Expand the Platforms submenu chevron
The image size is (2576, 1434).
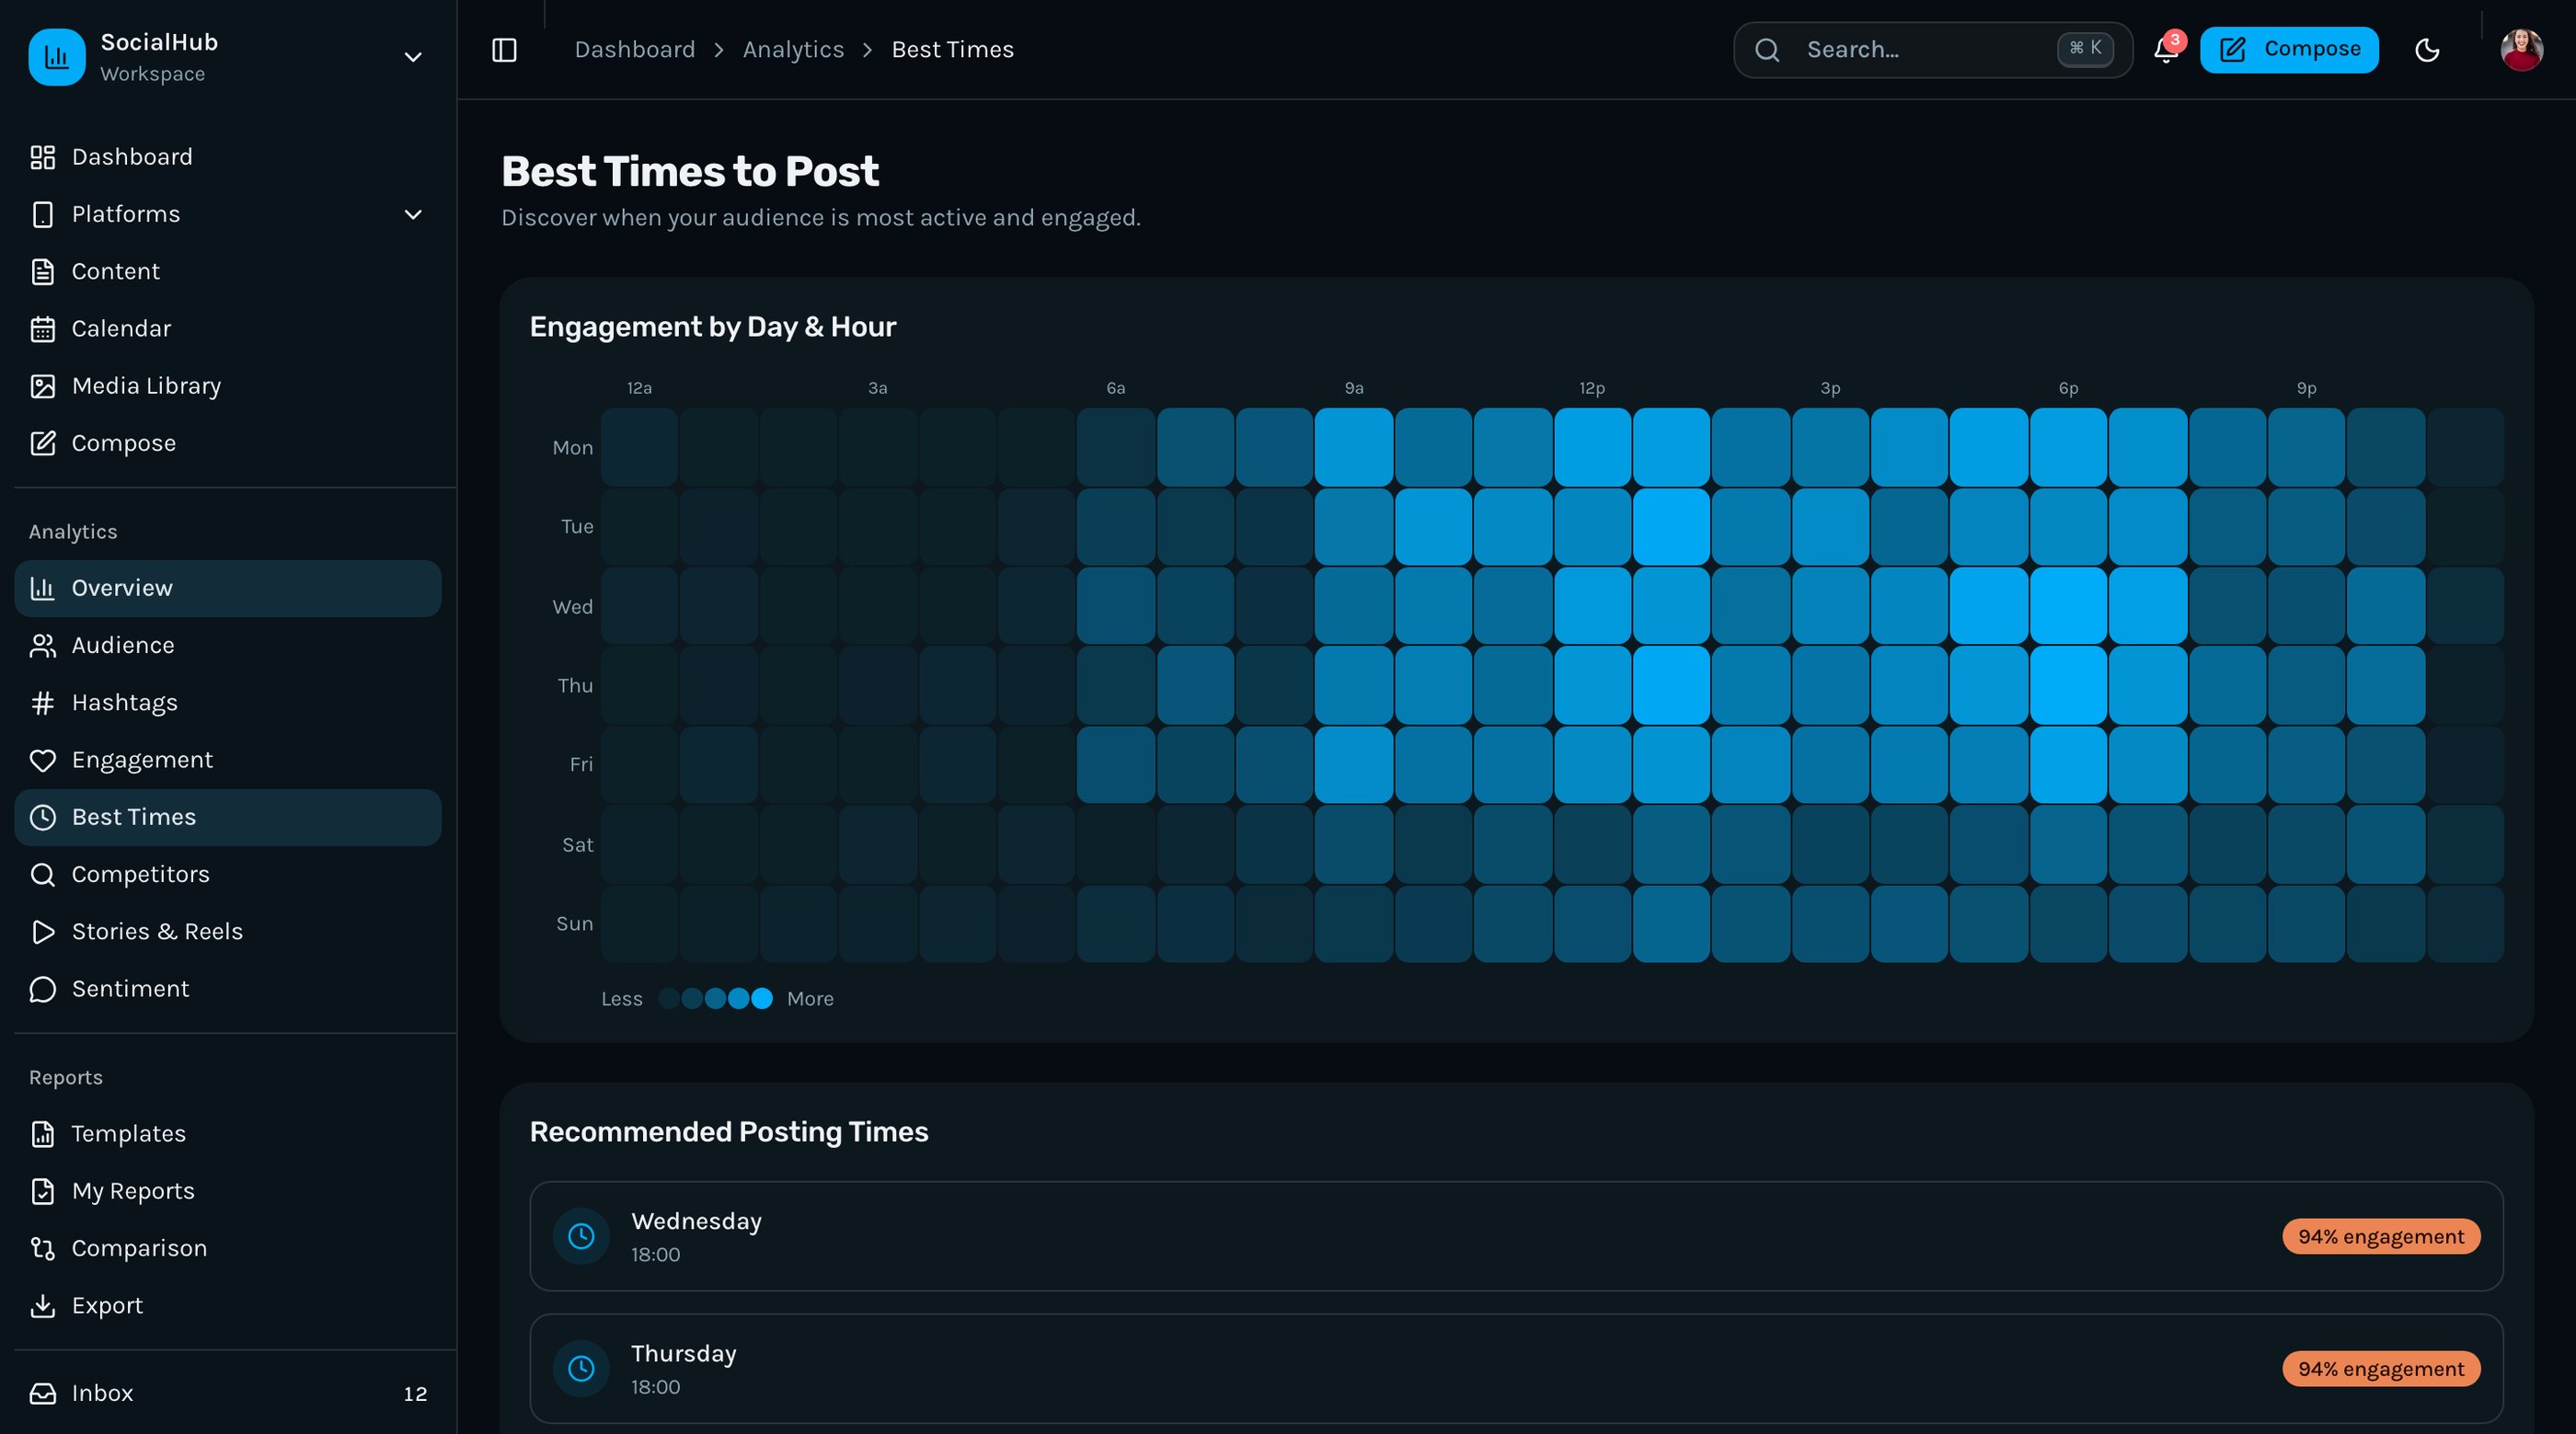(413, 214)
